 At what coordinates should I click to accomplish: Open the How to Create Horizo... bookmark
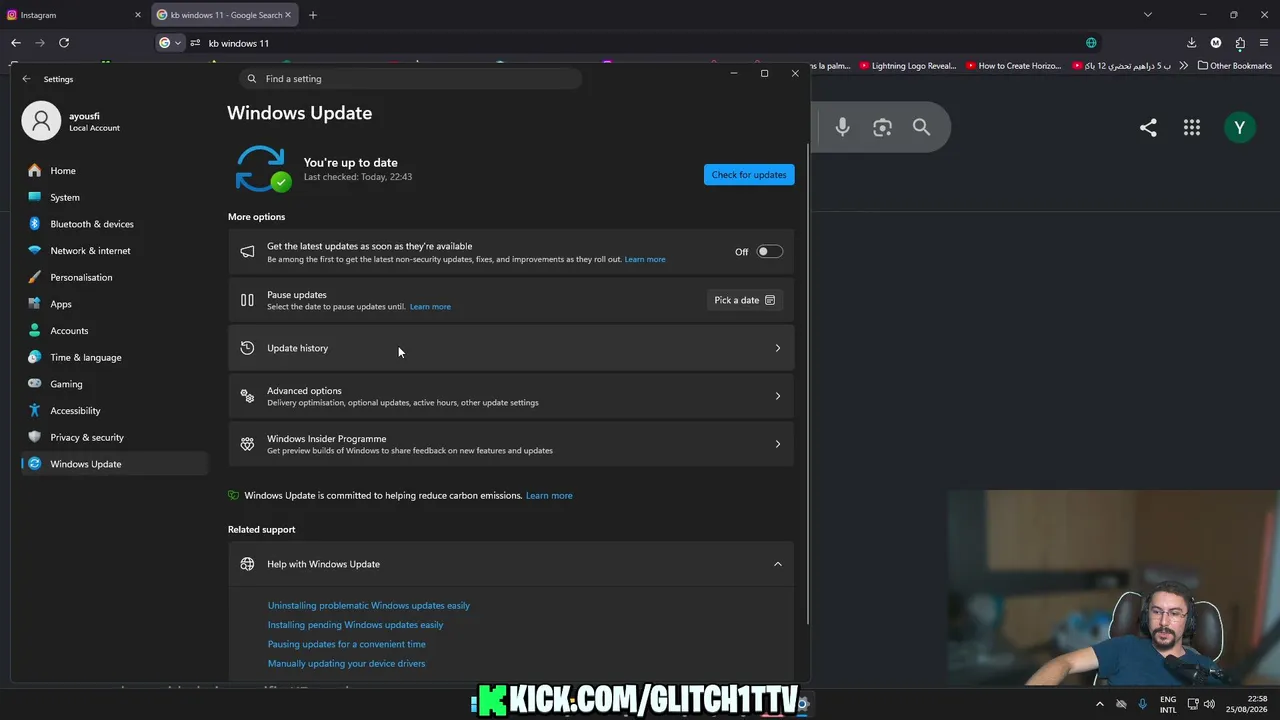click(x=1013, y=66)
